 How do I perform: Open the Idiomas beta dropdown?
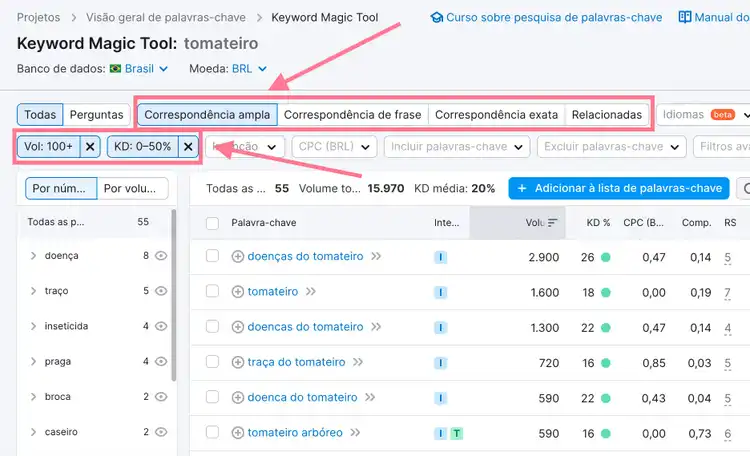click(703, 115)
